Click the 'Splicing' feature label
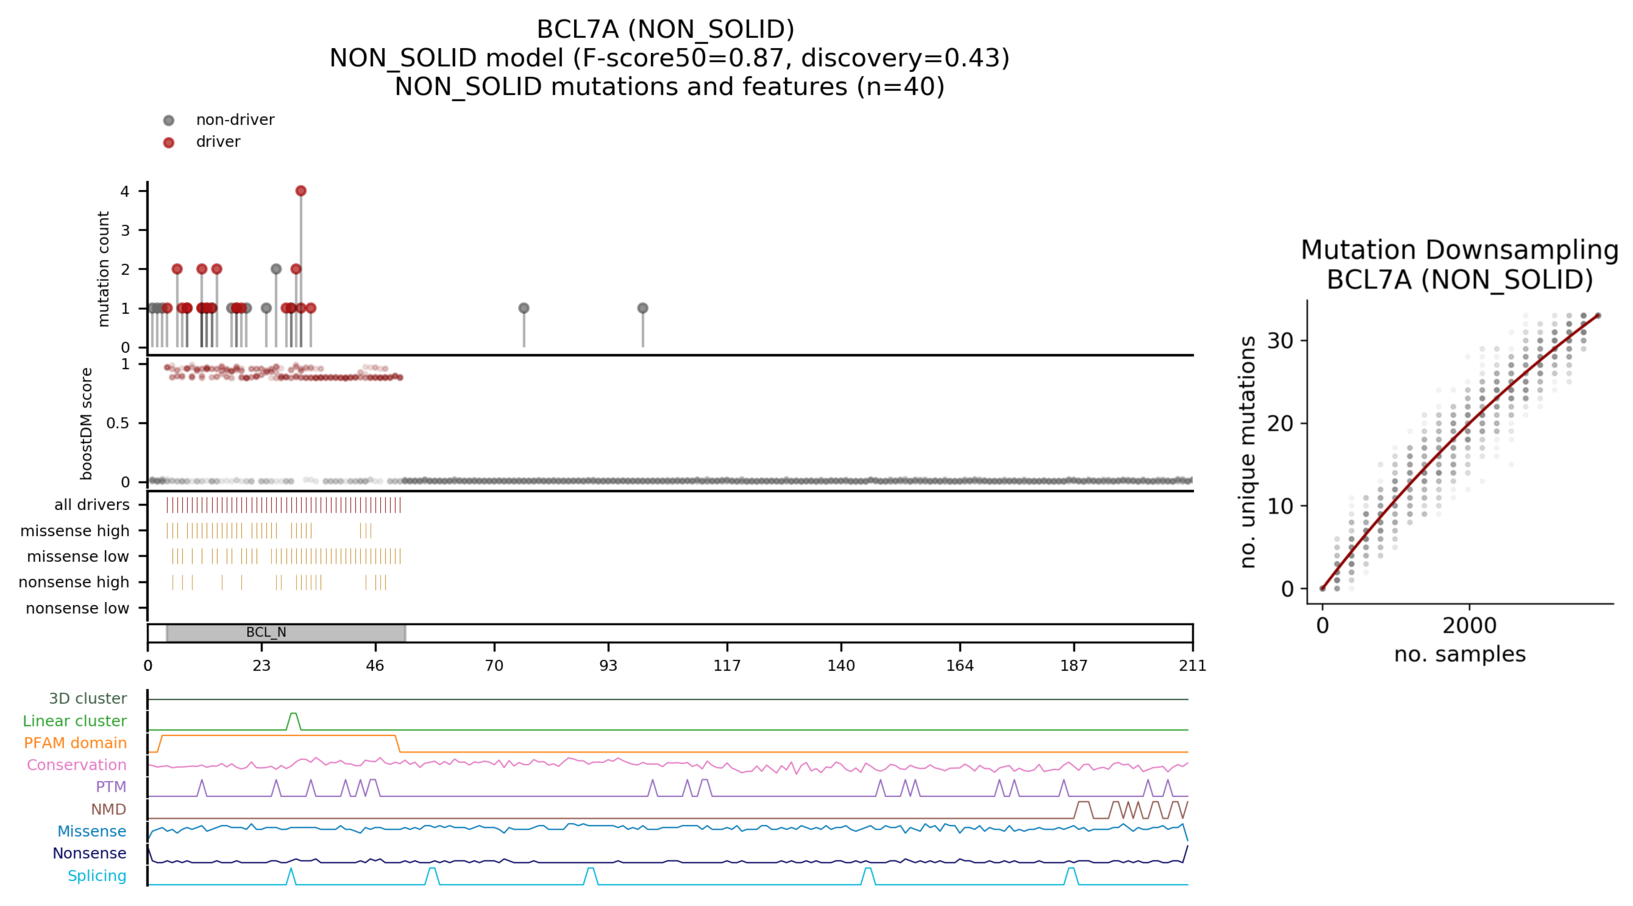 (x=97, y=876)
